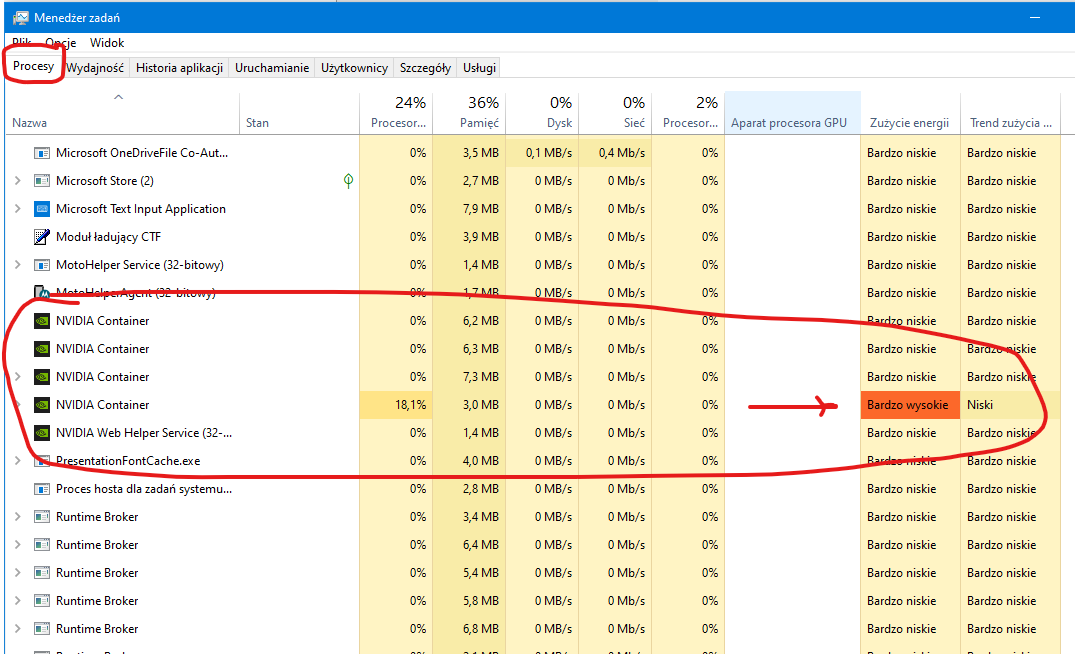Switch to the Wydajność tab

[95, 68]
